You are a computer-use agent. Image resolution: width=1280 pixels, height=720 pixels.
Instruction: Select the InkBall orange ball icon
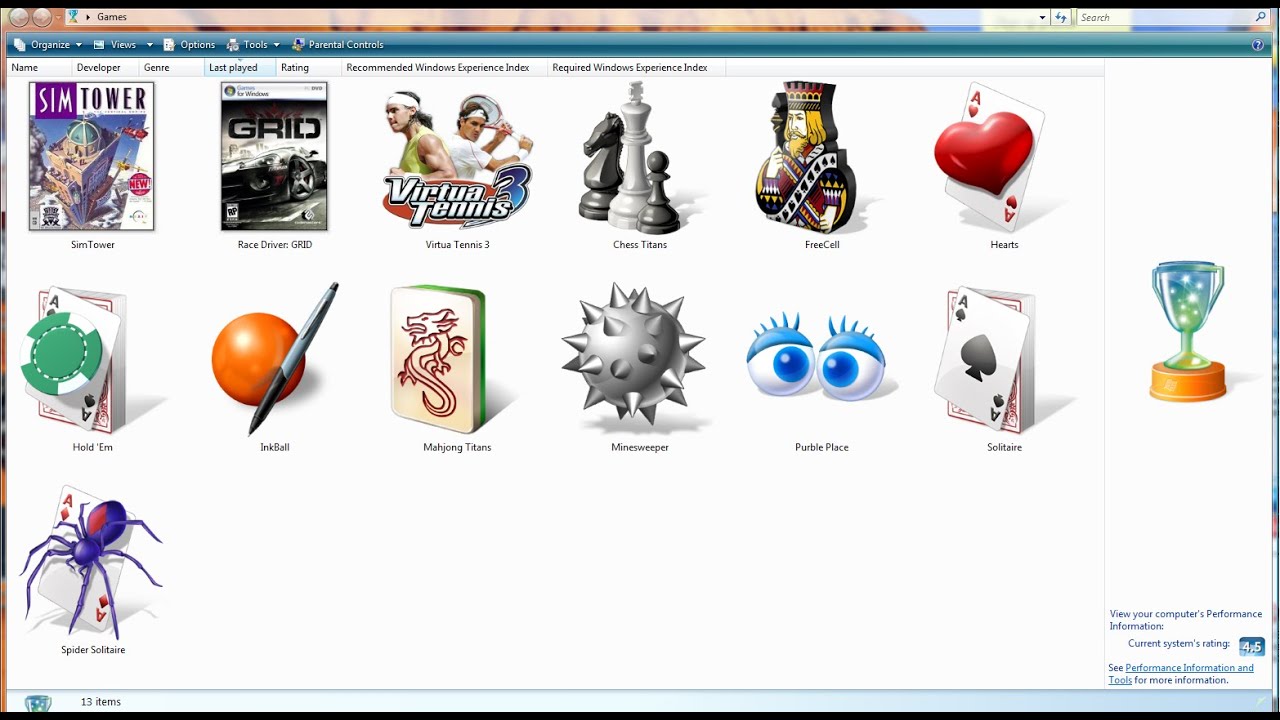275,358
